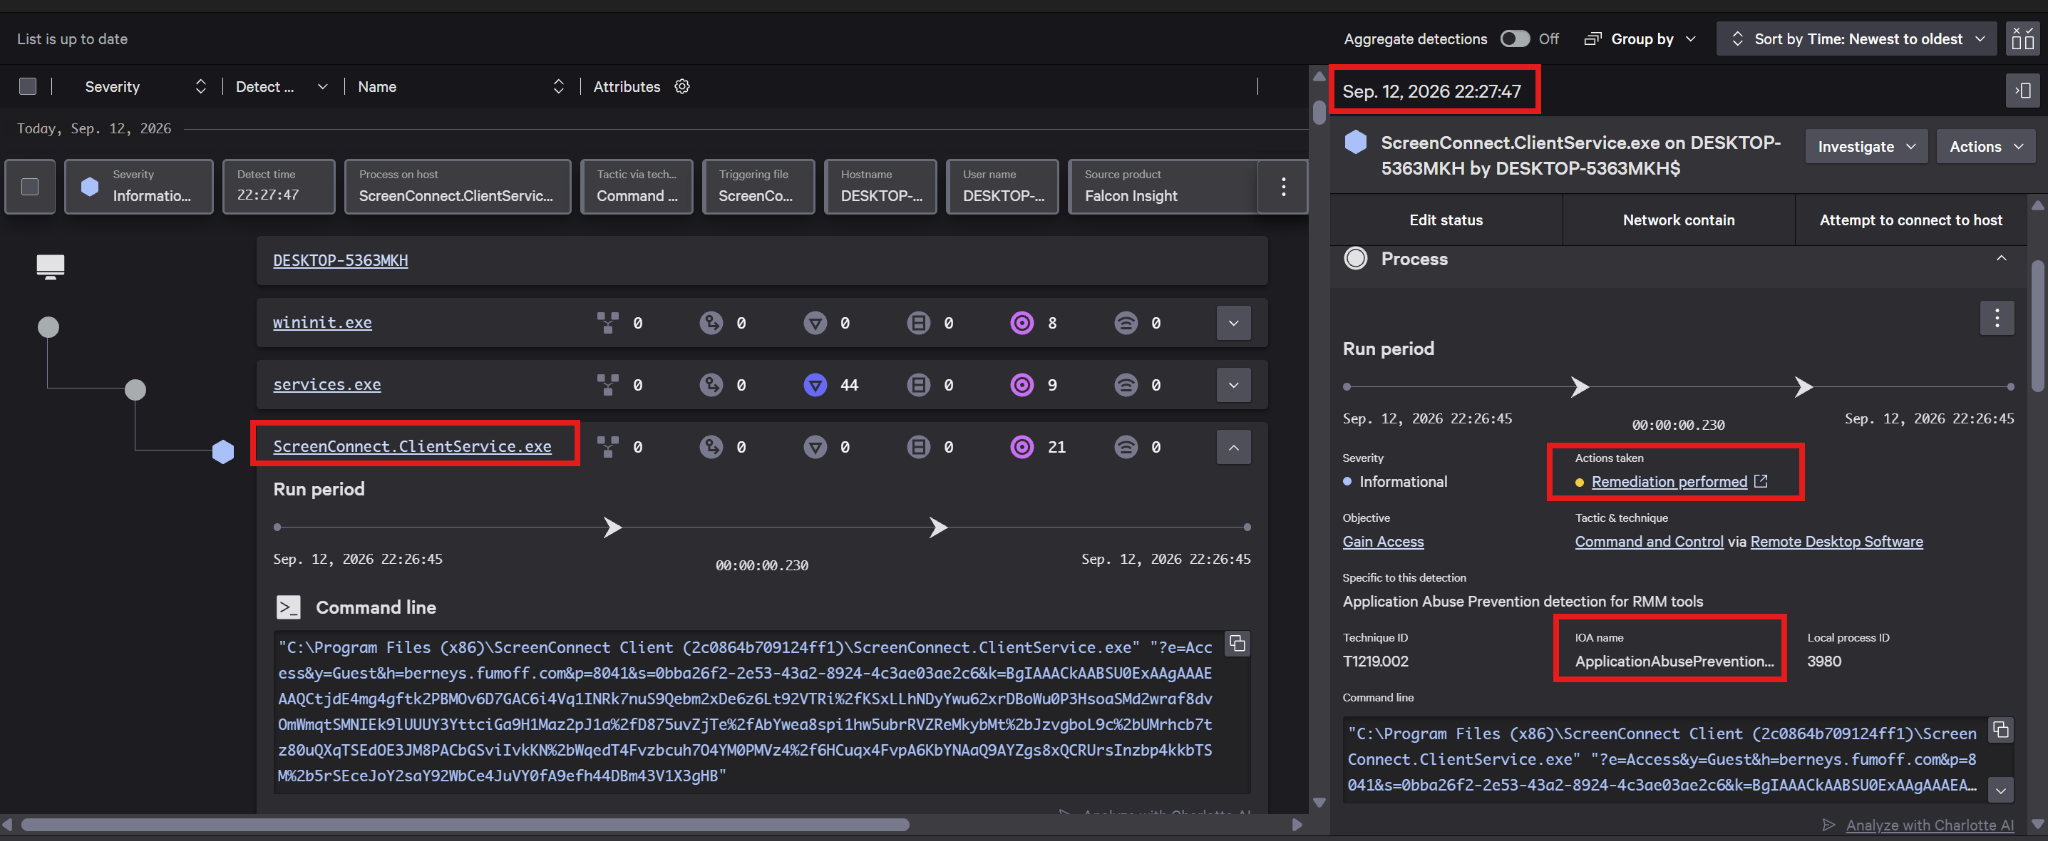Screen dimensions: 2048x841
Task: Open DESKTOP-5363MKH host link
Action: click(340, 261)
